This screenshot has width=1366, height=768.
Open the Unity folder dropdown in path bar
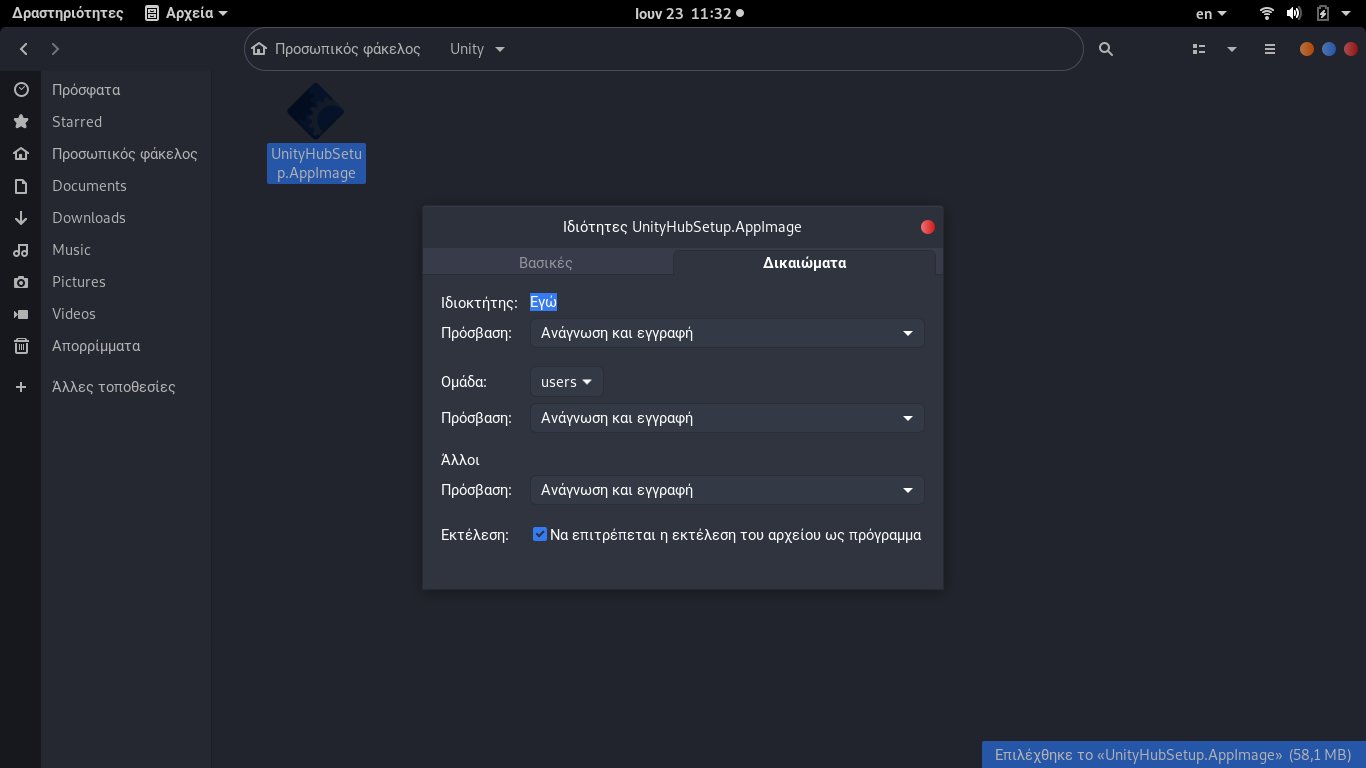[478, 49]
